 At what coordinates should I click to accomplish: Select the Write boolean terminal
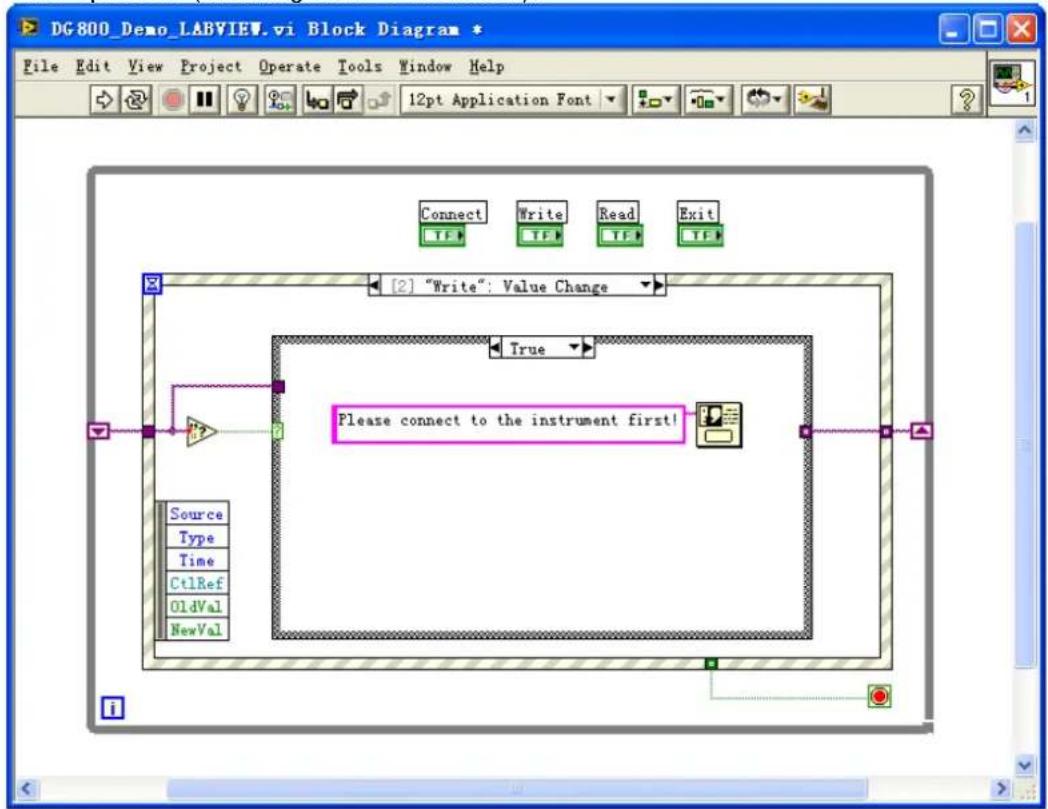click(540, 235)
